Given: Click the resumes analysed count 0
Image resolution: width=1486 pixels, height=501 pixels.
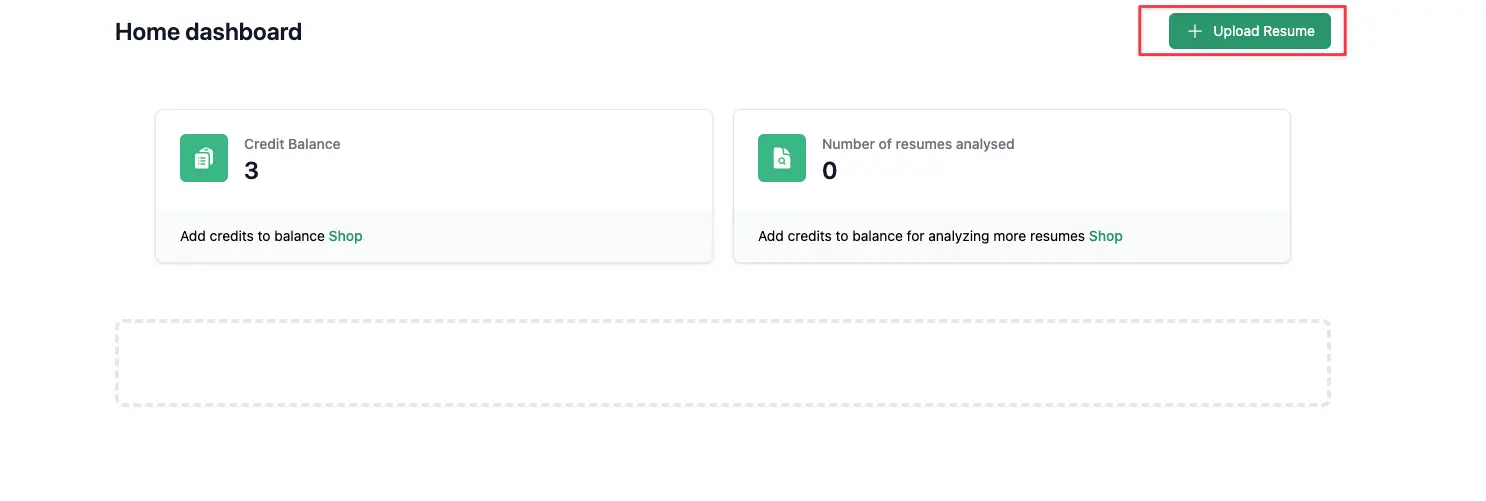Looking at the screenshot, I should pyautogui.click(x=829, y=171).
